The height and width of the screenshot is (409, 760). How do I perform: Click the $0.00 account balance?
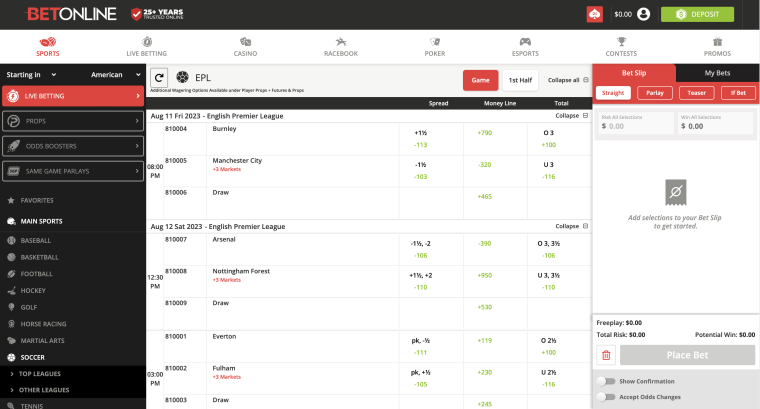623,15
